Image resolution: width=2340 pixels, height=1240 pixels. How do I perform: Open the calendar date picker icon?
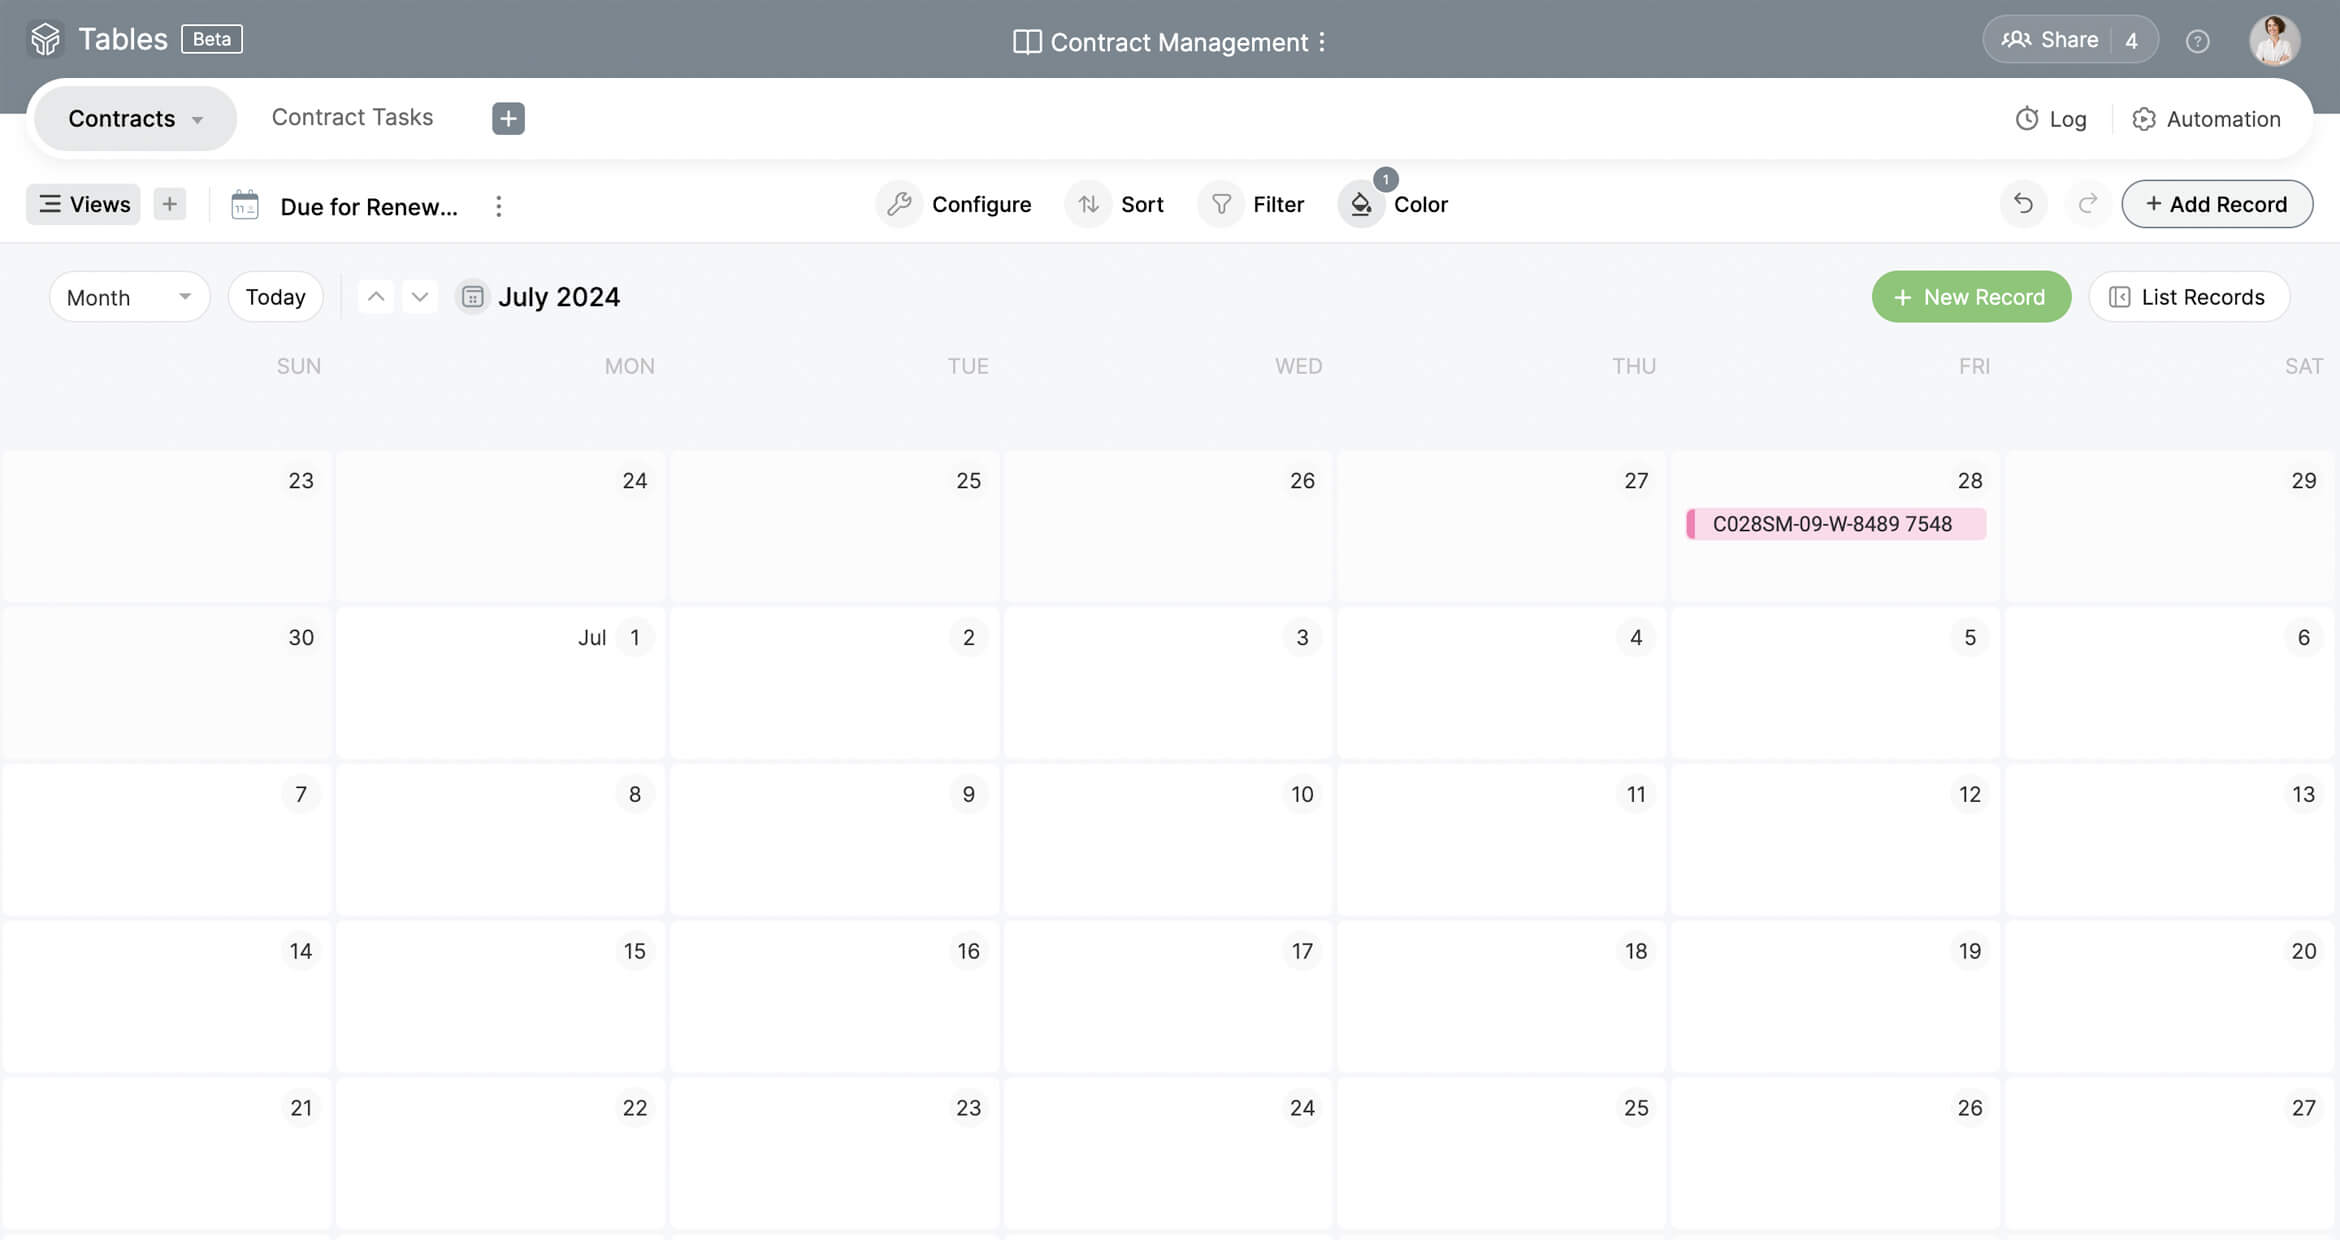pyautogui.click(x=472, y=297)
